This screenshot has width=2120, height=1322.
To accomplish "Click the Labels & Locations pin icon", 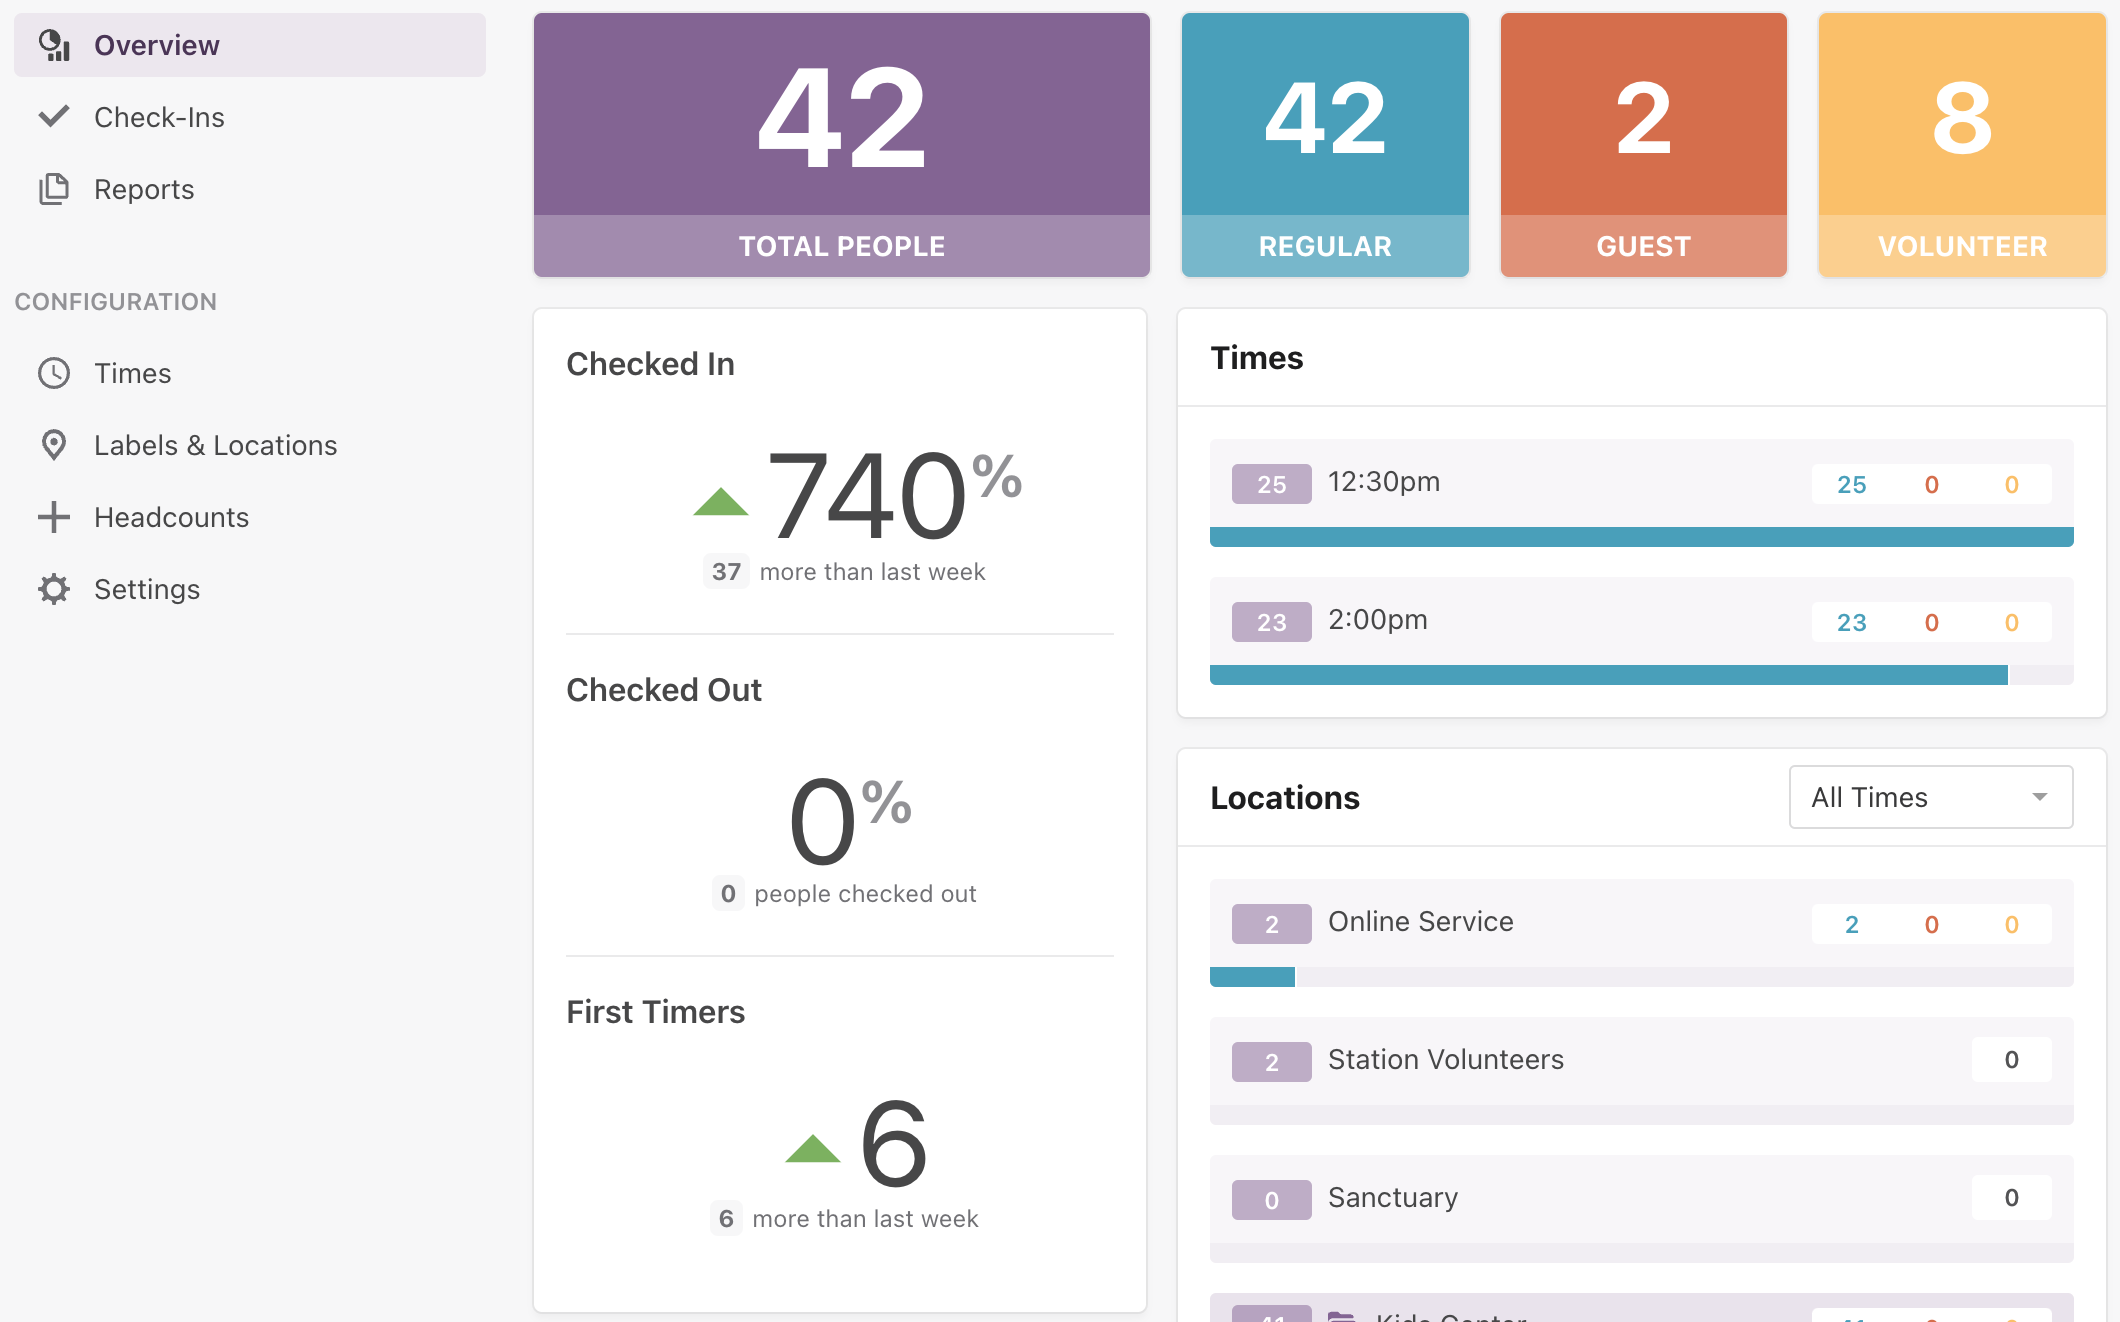I will point(54,445).
